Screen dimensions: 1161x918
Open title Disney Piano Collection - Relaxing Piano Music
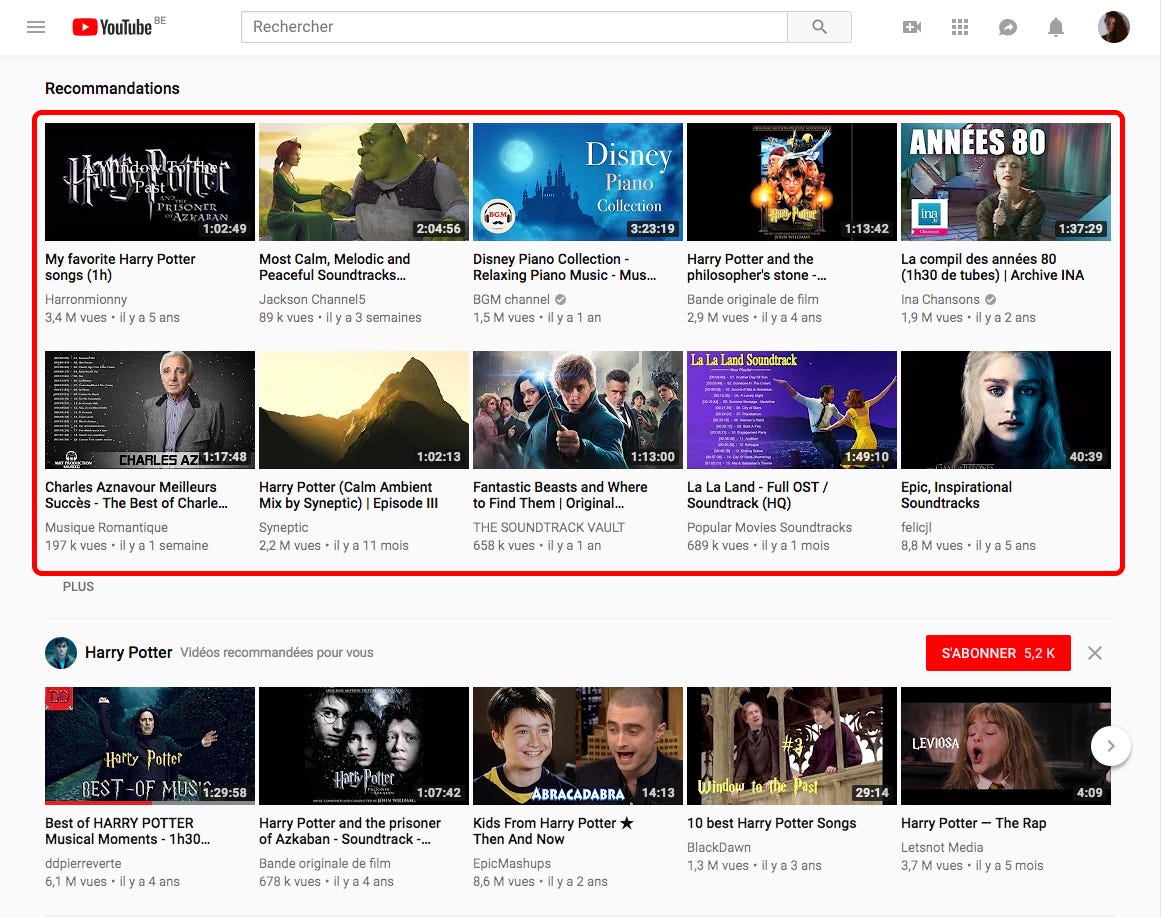click(x=564, y=267)
